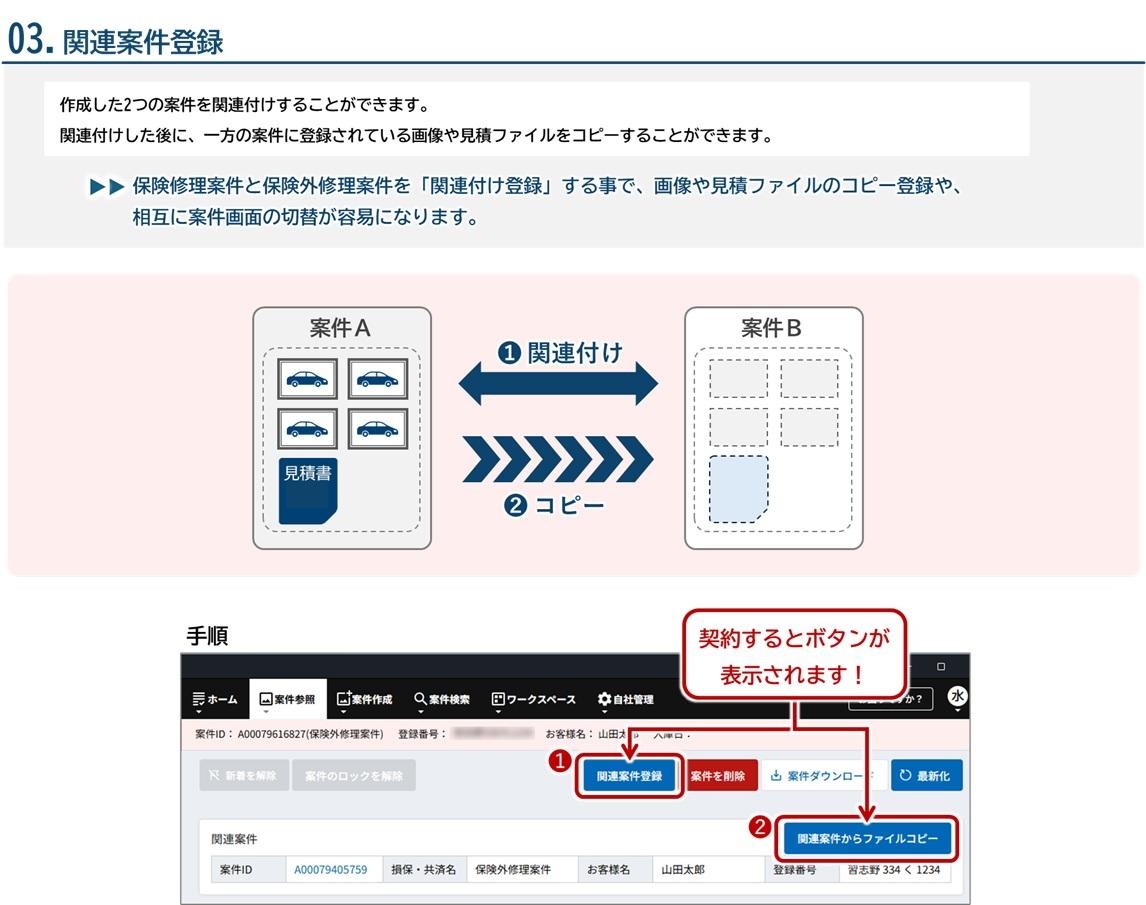Screen dimensions: 1146x905
Task: Click the ホーム hamburger menu icon
Action: click(x=197, y=699)
